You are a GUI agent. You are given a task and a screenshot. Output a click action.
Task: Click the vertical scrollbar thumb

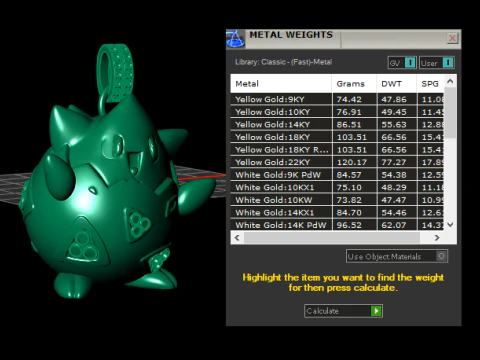tap(450, 113)
